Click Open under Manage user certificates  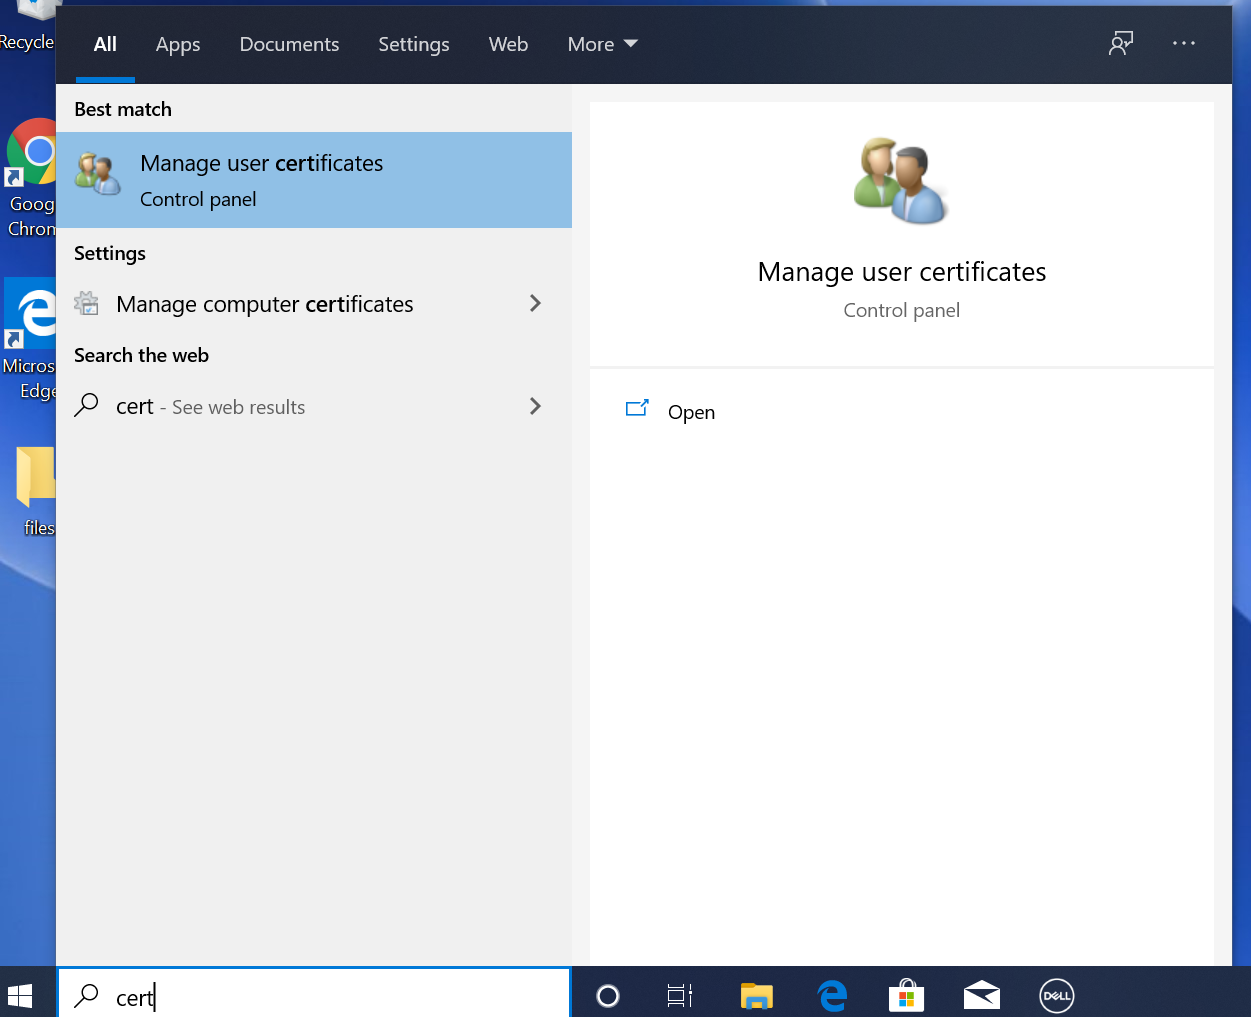coord(692,412)
